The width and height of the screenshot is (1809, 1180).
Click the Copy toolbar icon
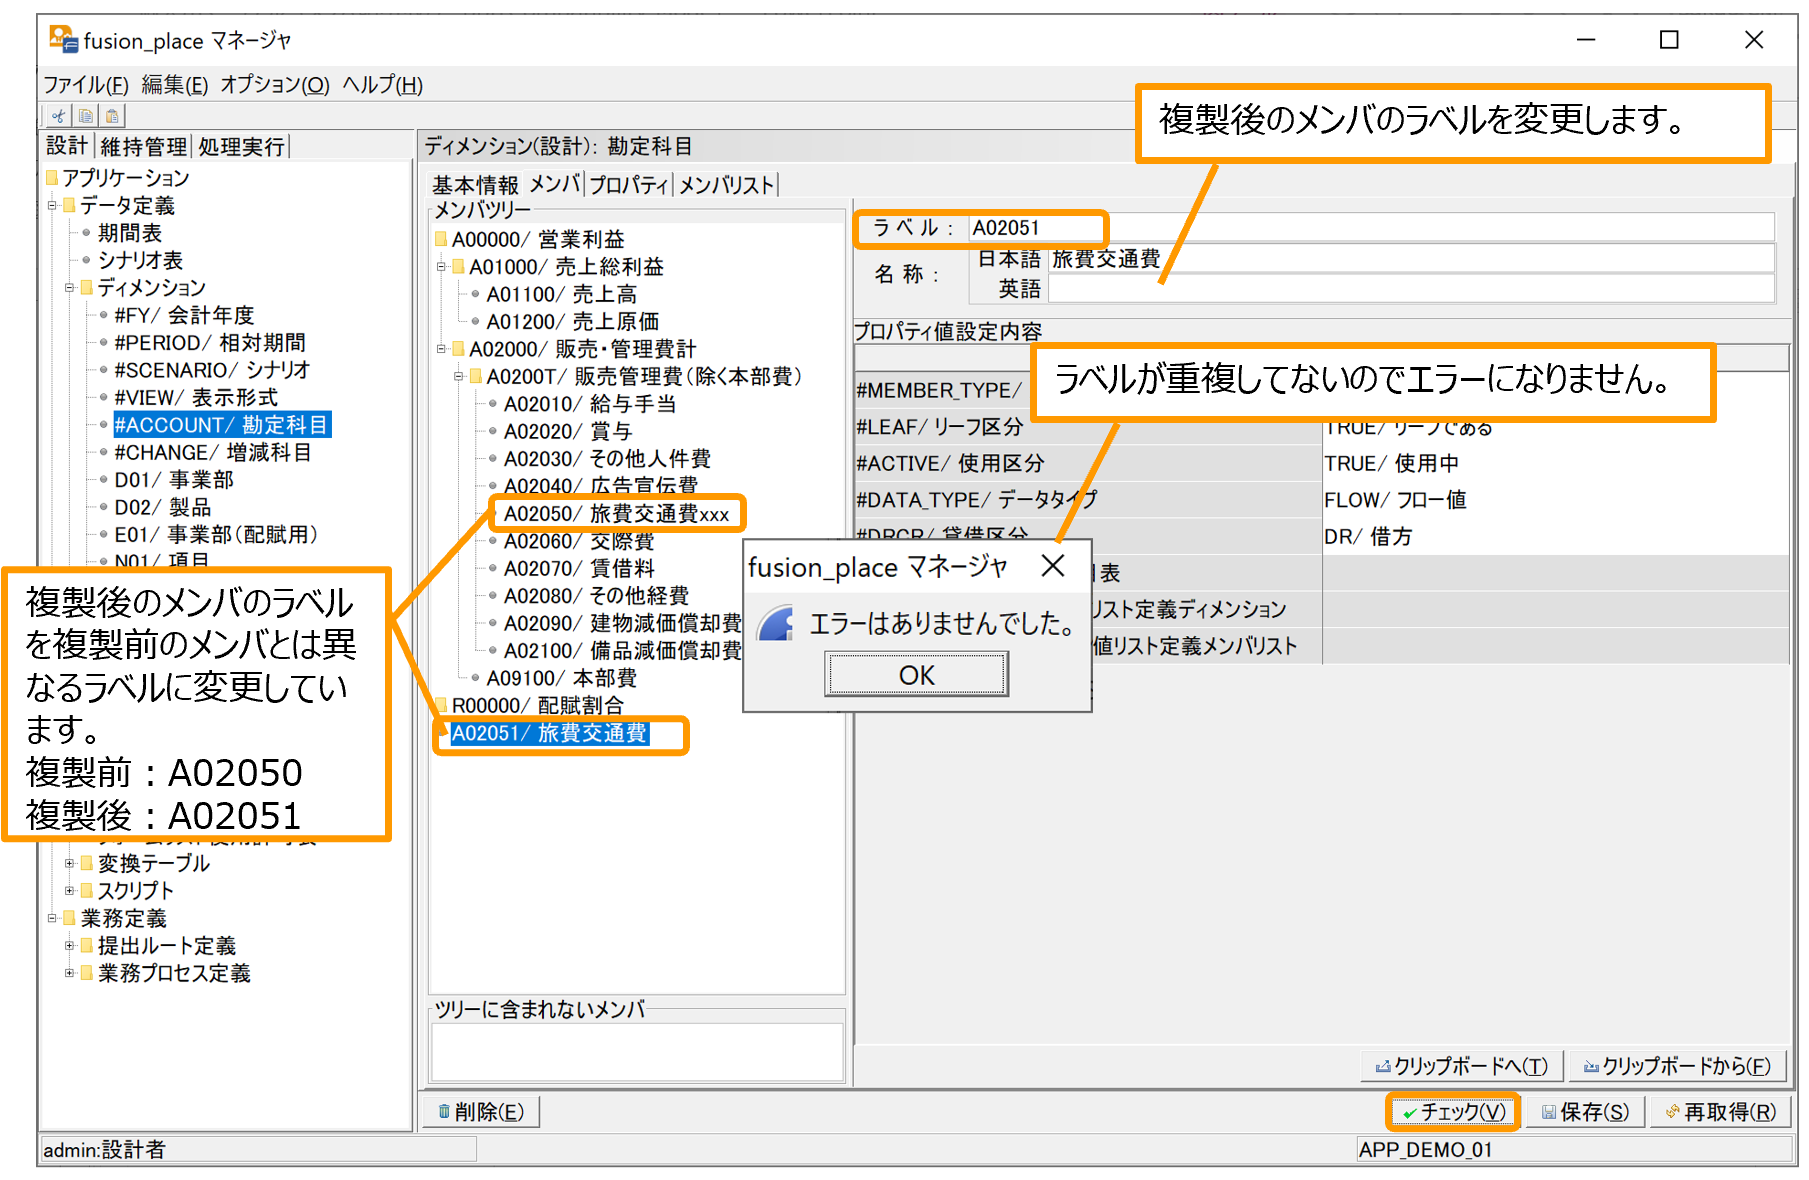(86, 116)
